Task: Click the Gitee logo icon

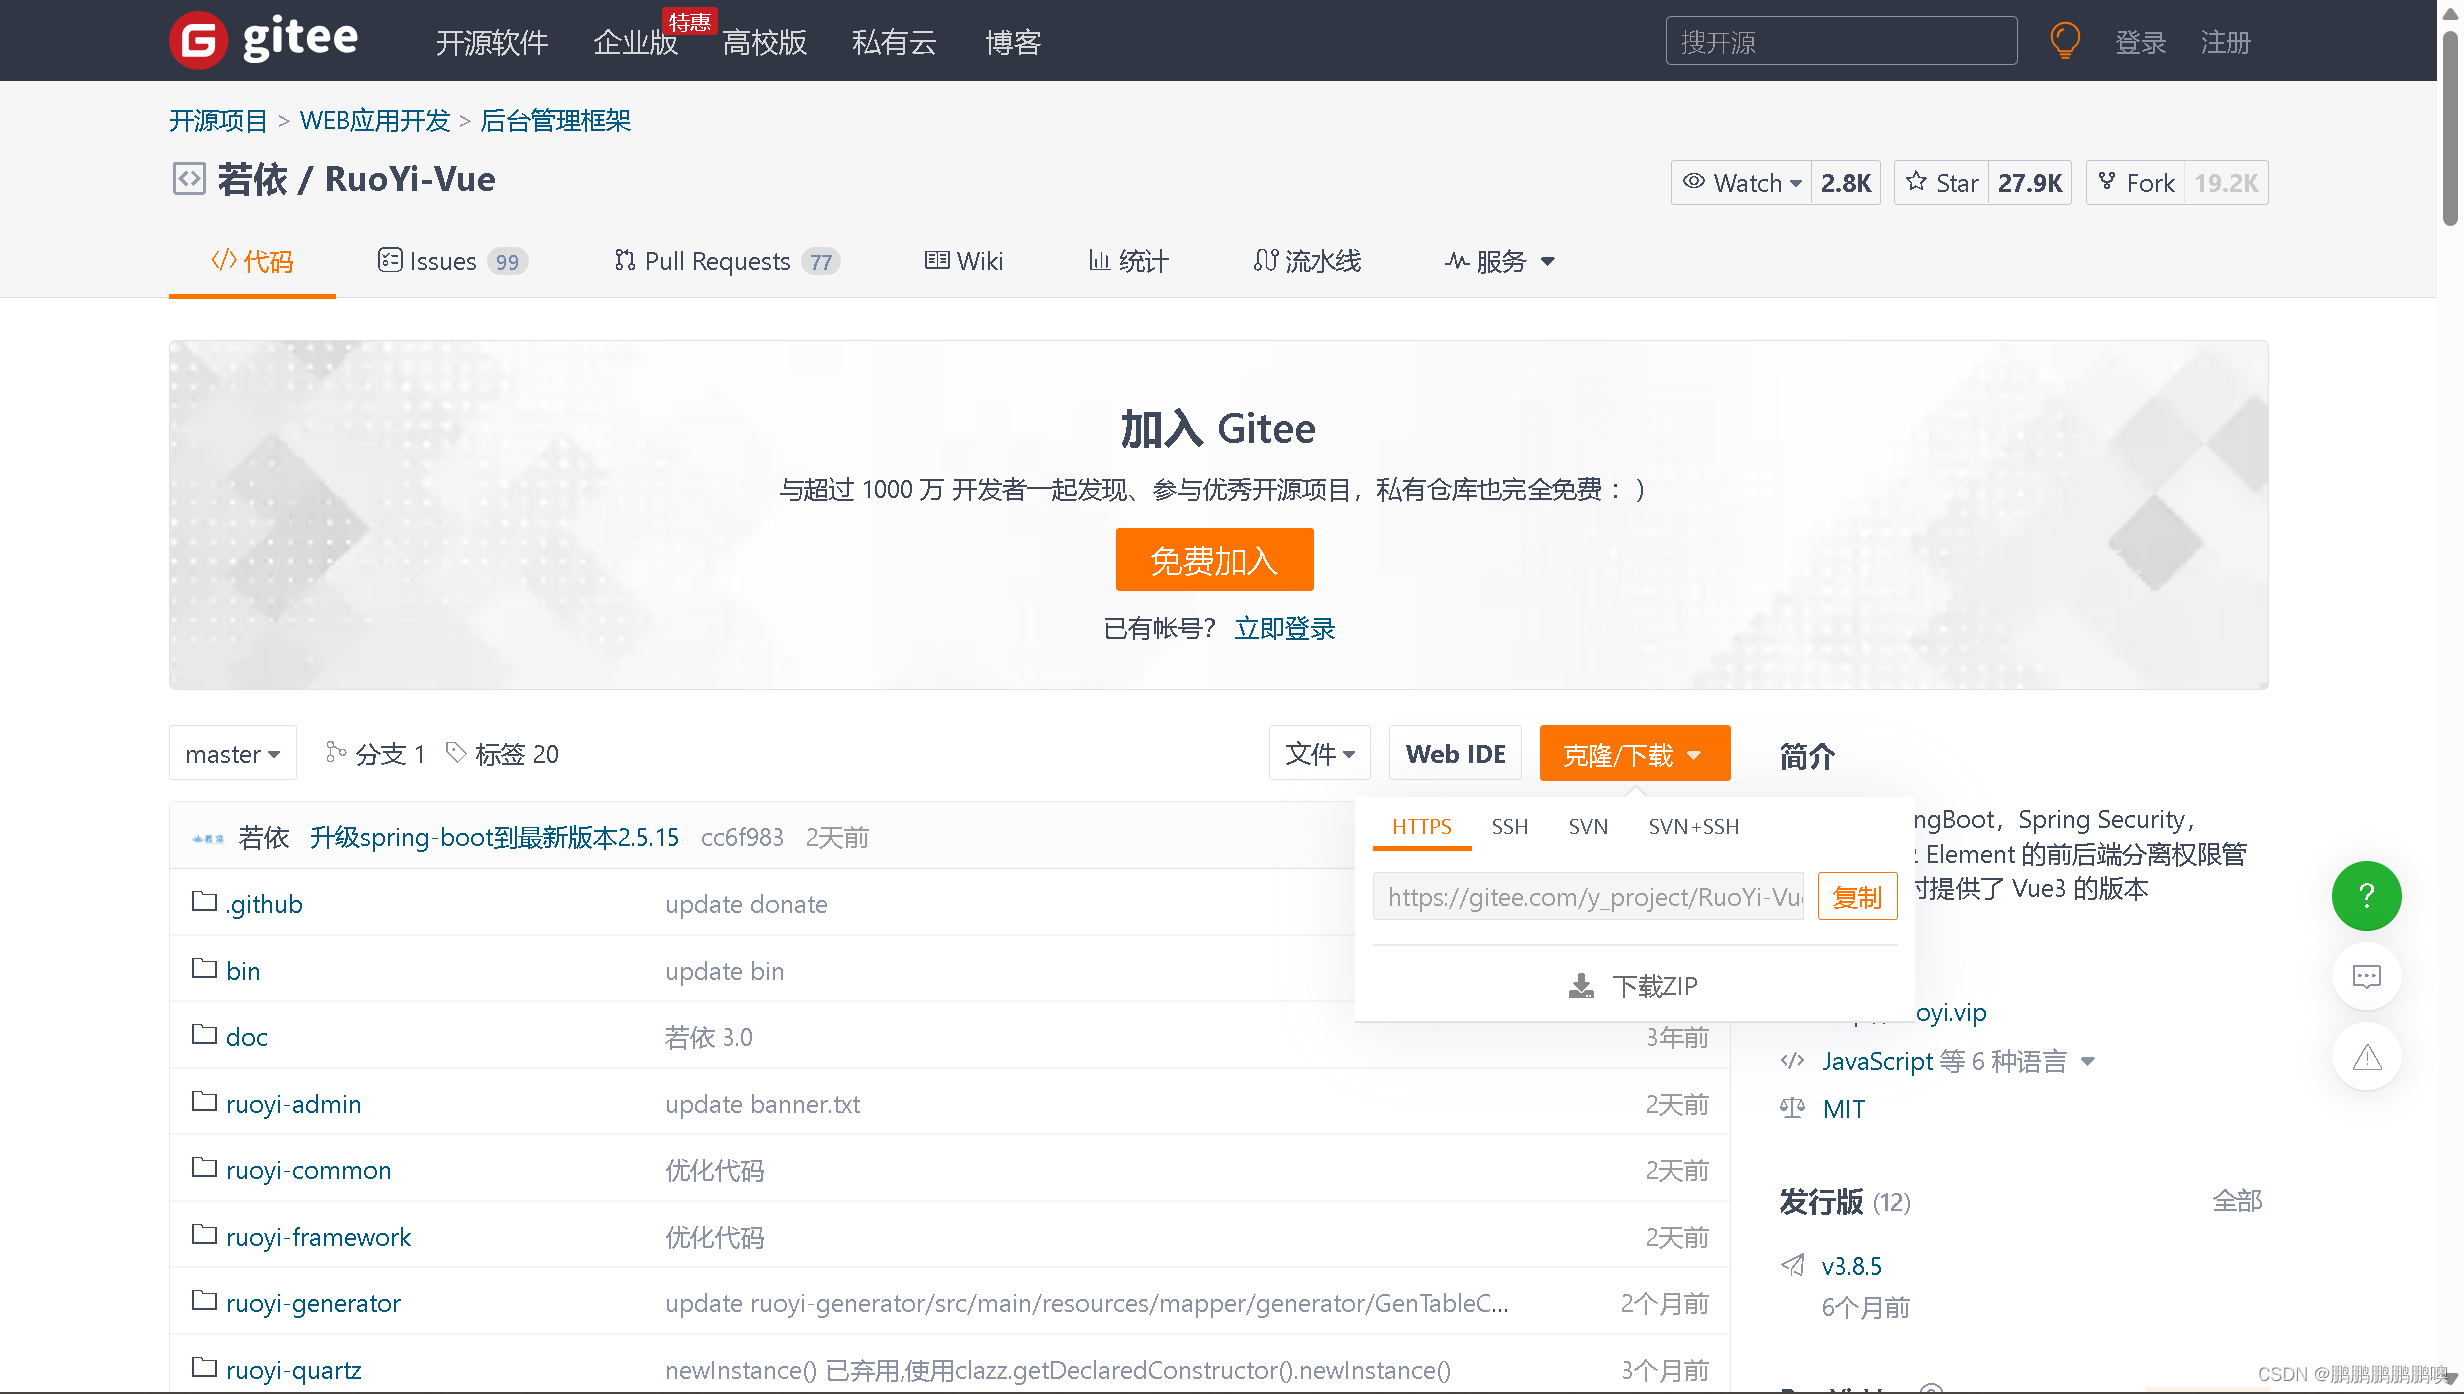Action: click(x=198, y=40)
